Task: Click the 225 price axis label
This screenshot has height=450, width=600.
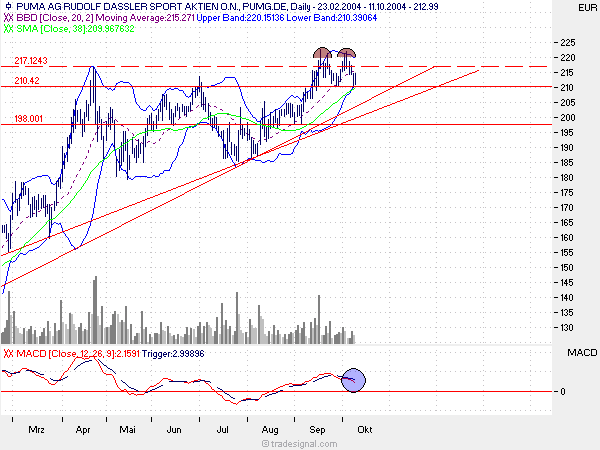Action: click(567, 42)
